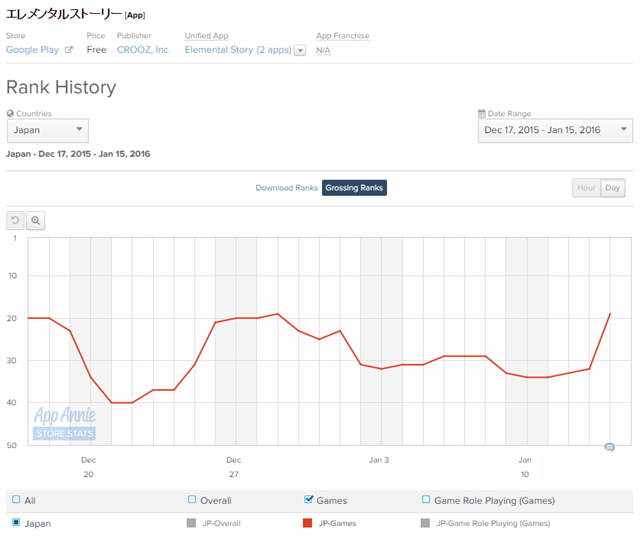Switch to the Download Ranks tab
The image size is (640, 545).
(286, 188)
